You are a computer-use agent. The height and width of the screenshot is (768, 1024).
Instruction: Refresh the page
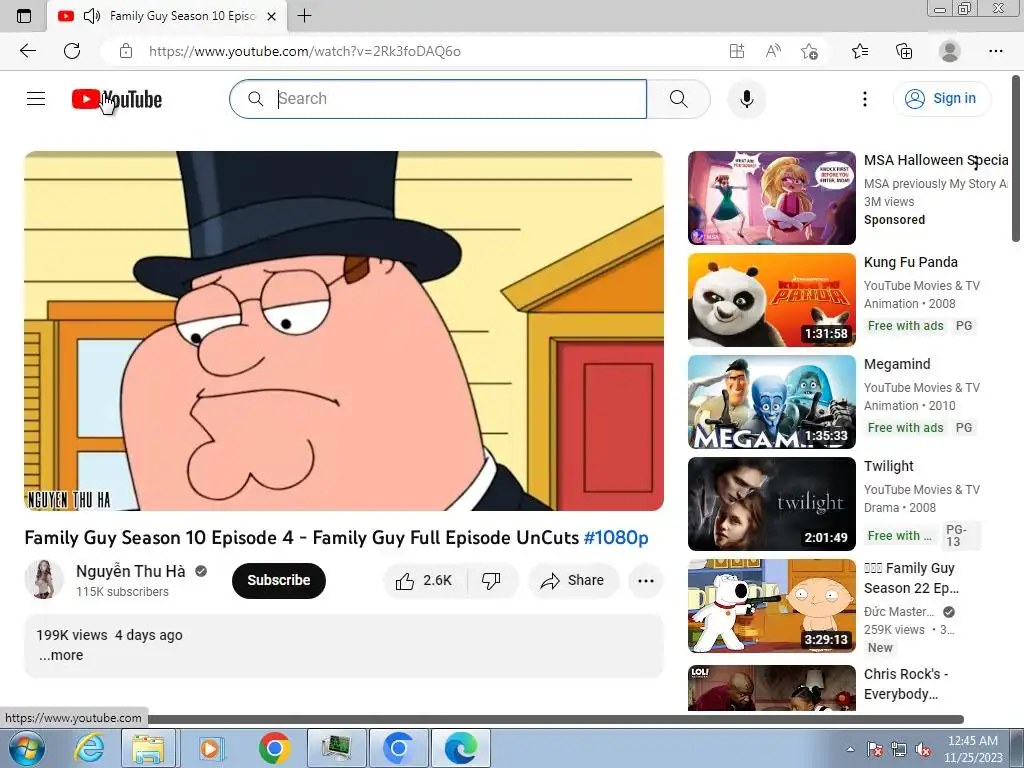click(x=72, y=51)
